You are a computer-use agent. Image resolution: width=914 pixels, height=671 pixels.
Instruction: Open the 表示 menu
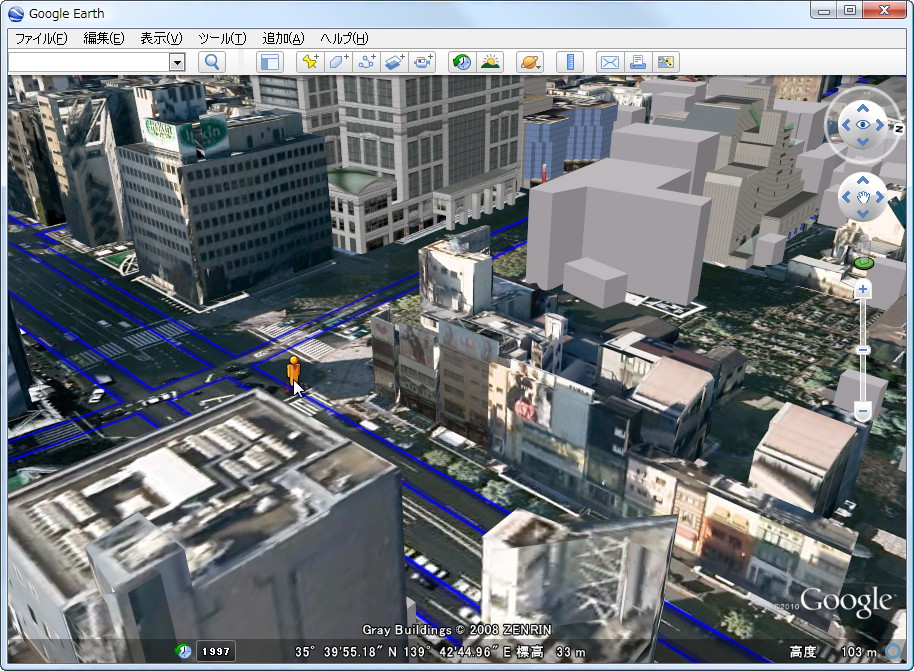coord(162,37)
